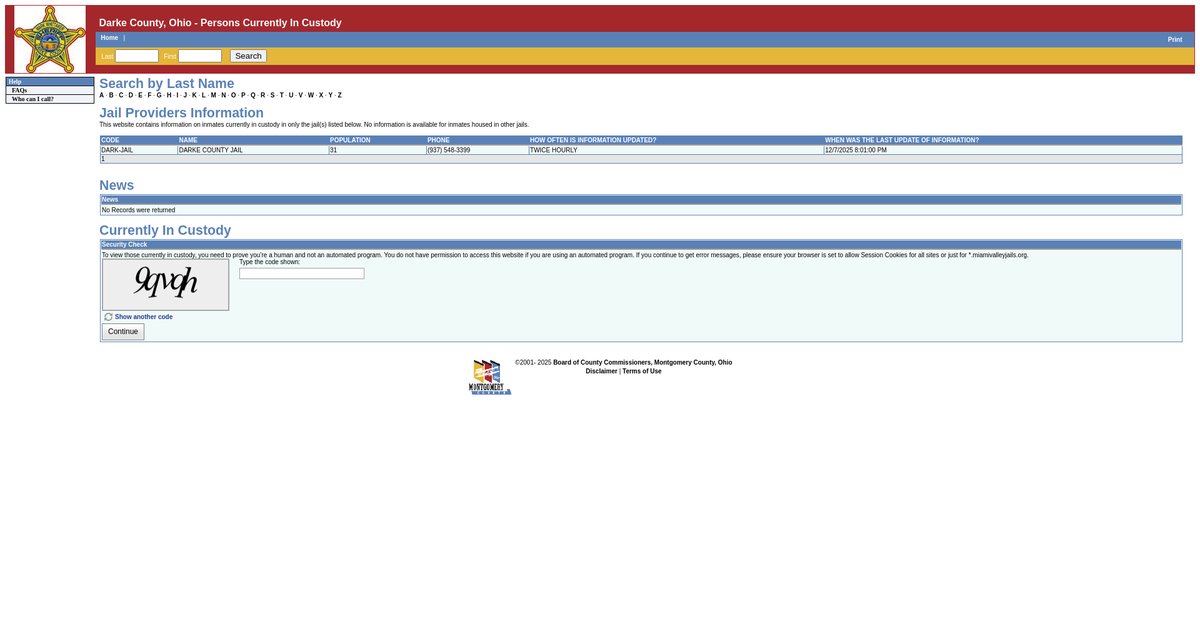Screen dimensions: 1200x620
Task: Open the FAQs sidebar entry
Action: click(x=50, y=90)
